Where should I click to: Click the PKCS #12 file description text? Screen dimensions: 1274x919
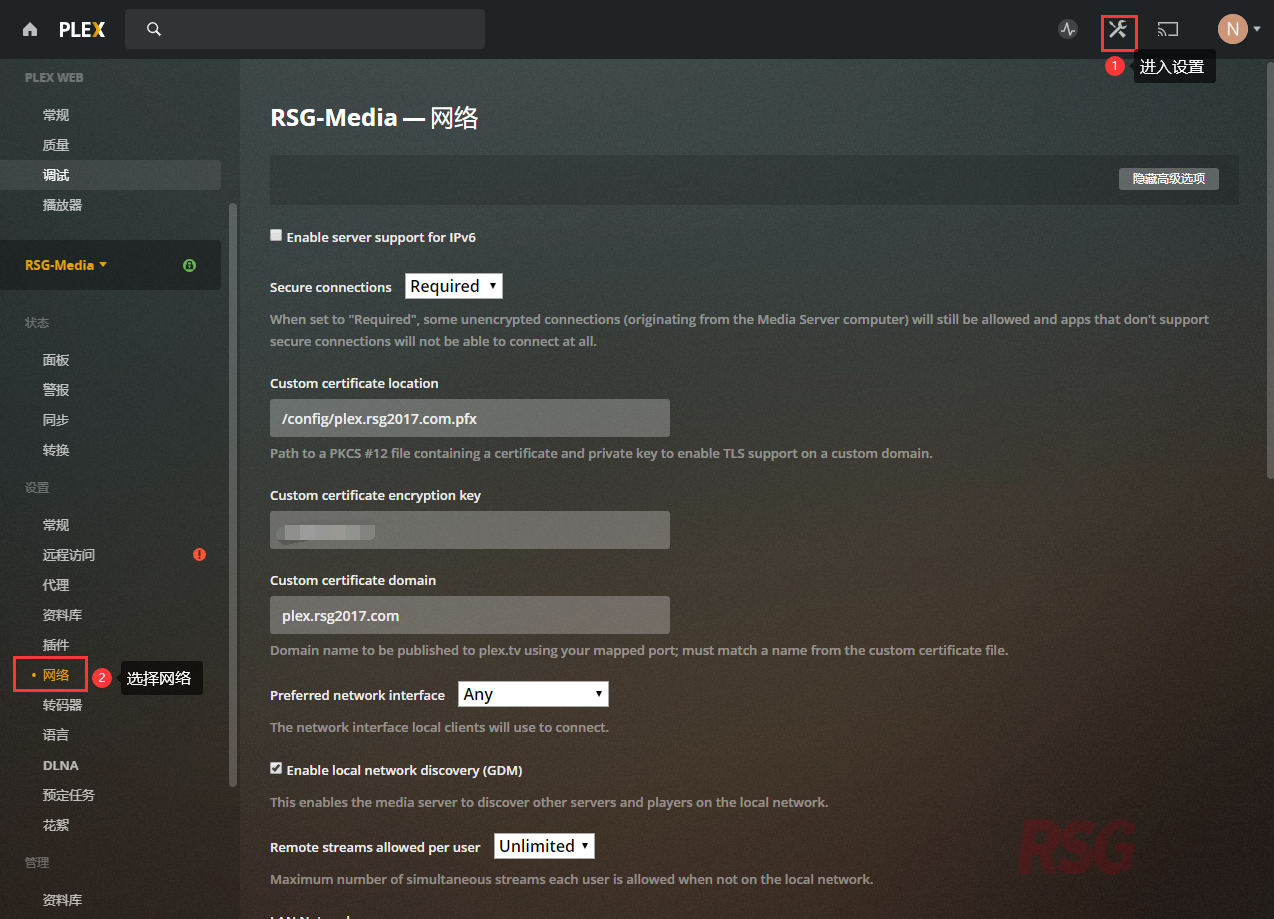(x=601, y=453)
